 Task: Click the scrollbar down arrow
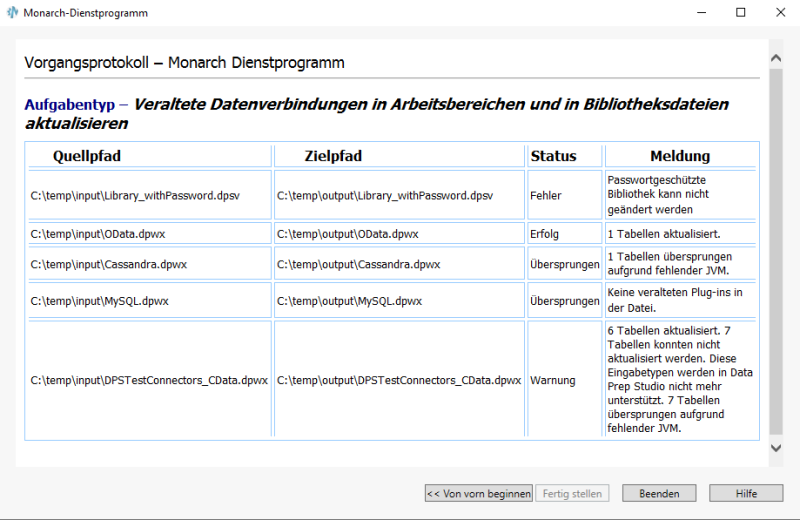[776, 451]
